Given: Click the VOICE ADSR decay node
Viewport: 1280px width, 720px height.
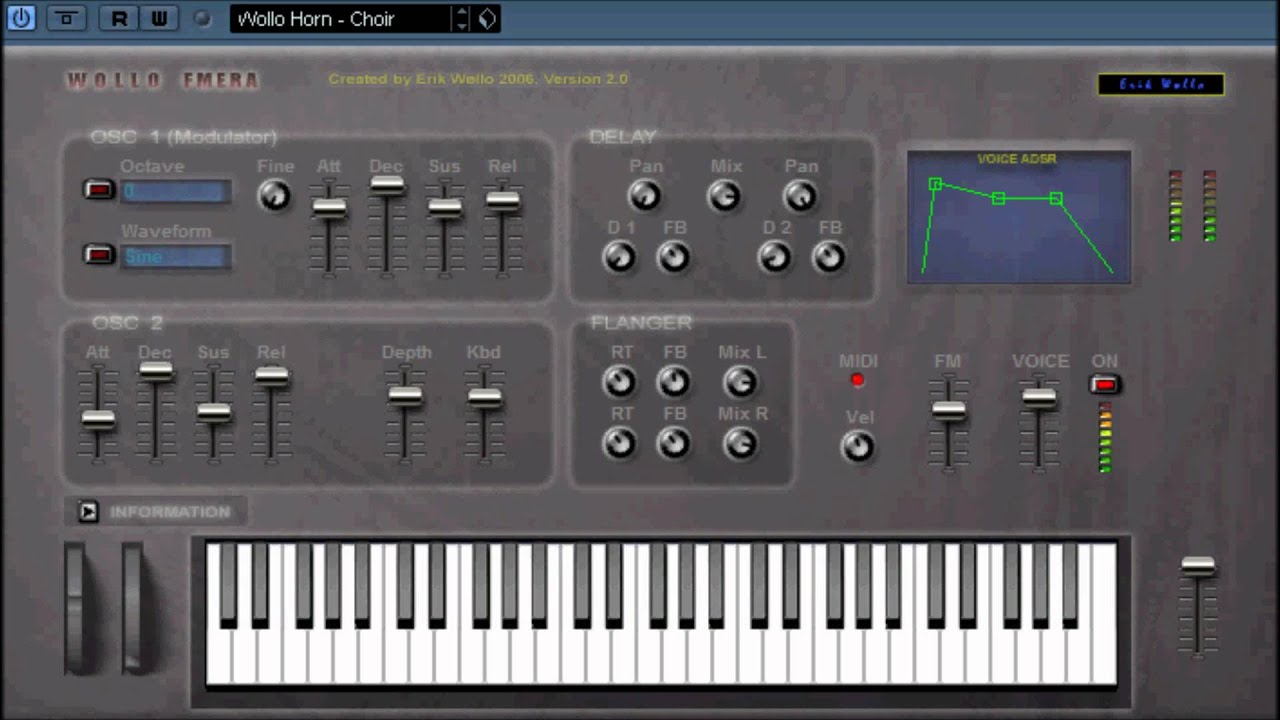Looking at the screenshot, I should [x=998, y=199].
